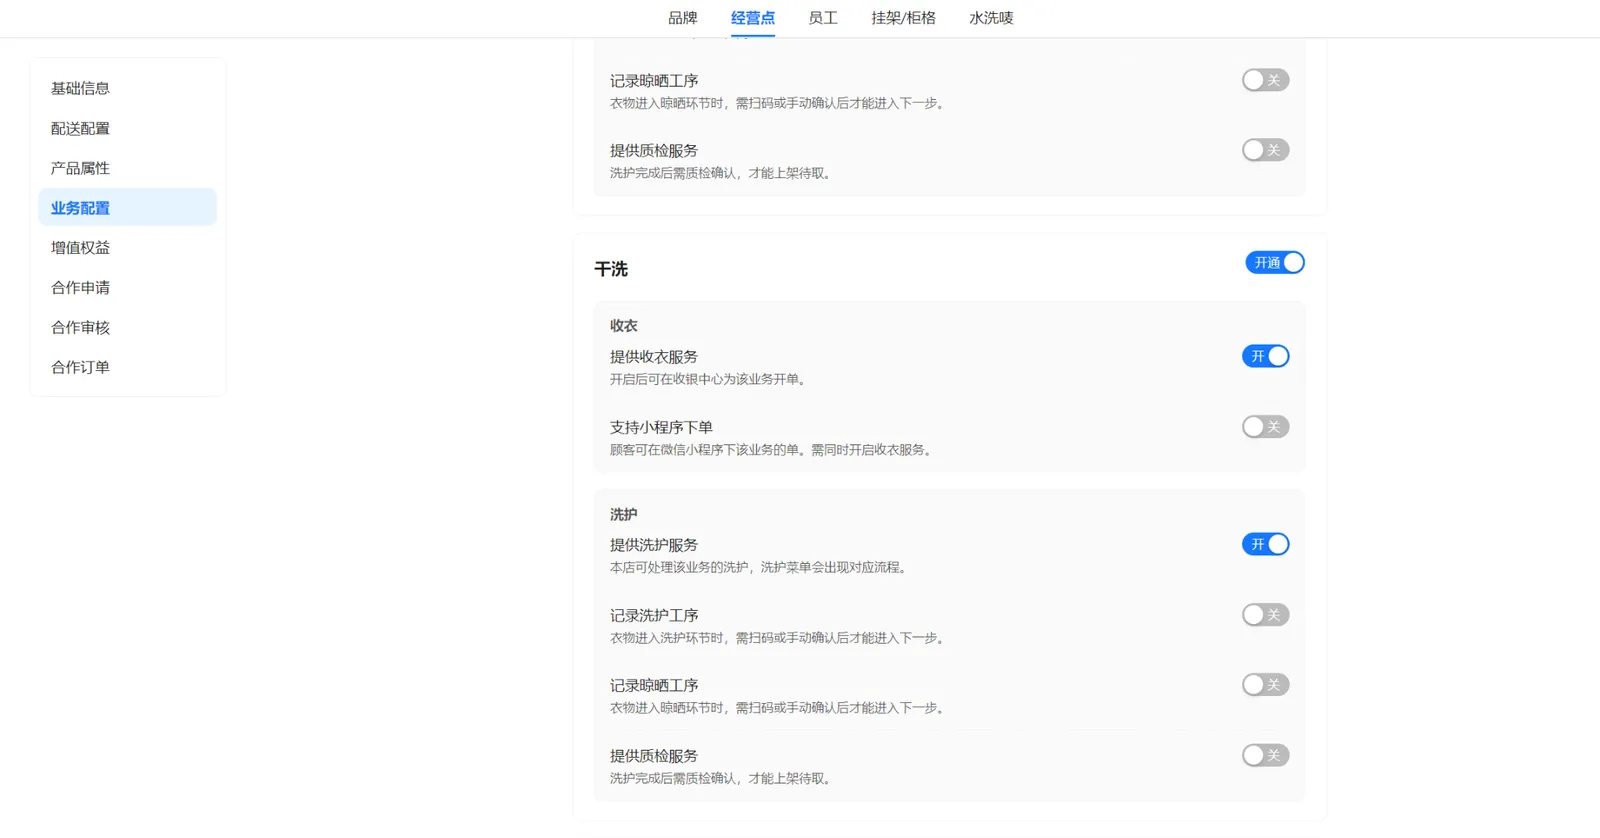
Task: Enable the 支持小程序下单 toggle
Action: [x=1265, y=427]
